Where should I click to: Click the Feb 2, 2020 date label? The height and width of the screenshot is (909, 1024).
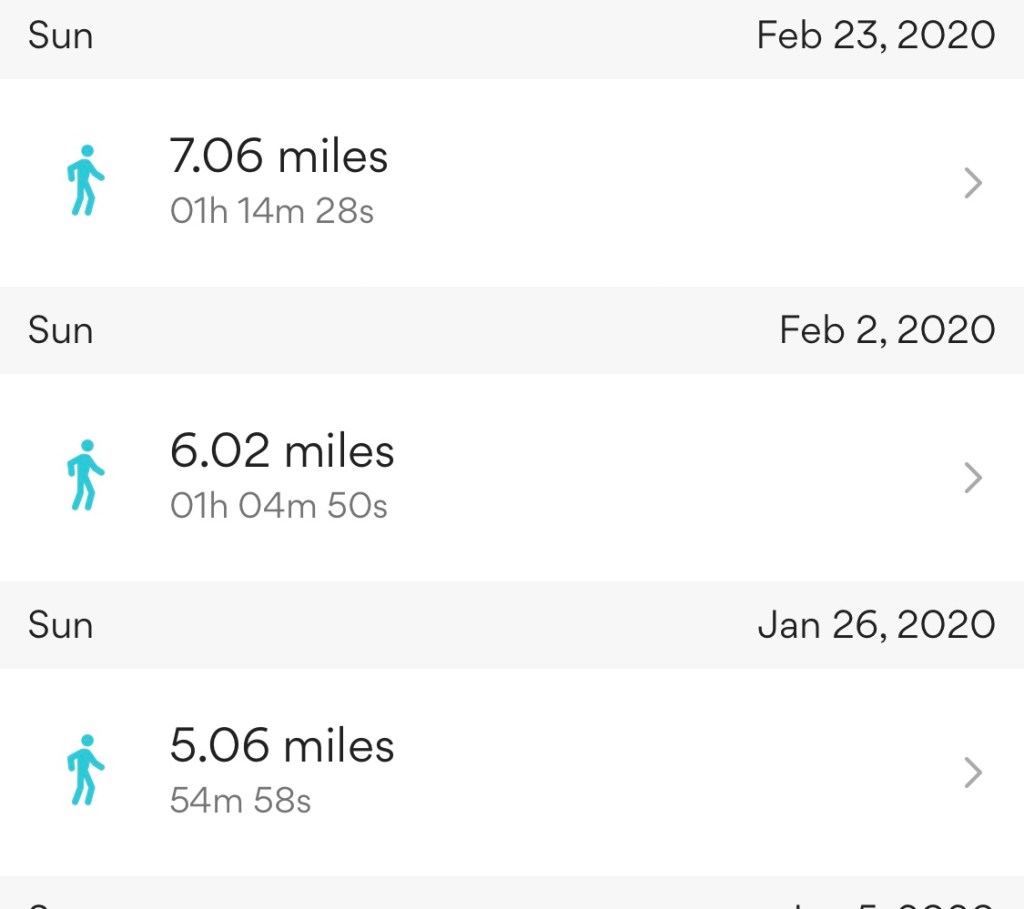click(x=887, y=330)
